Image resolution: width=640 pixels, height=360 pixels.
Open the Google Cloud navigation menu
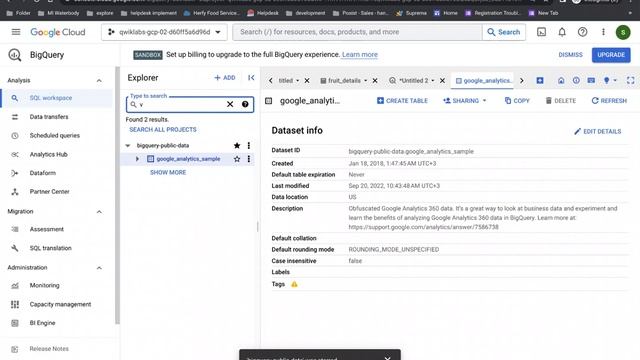(16, 32)
